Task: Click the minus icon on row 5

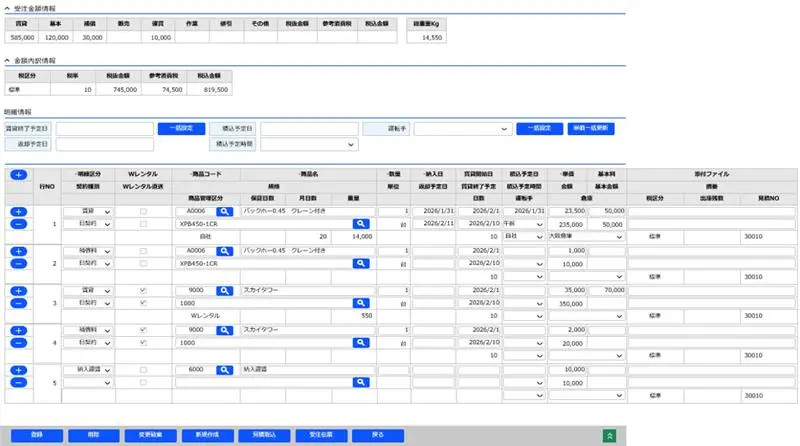Action: pyautogui.click(x=19, y=383)
